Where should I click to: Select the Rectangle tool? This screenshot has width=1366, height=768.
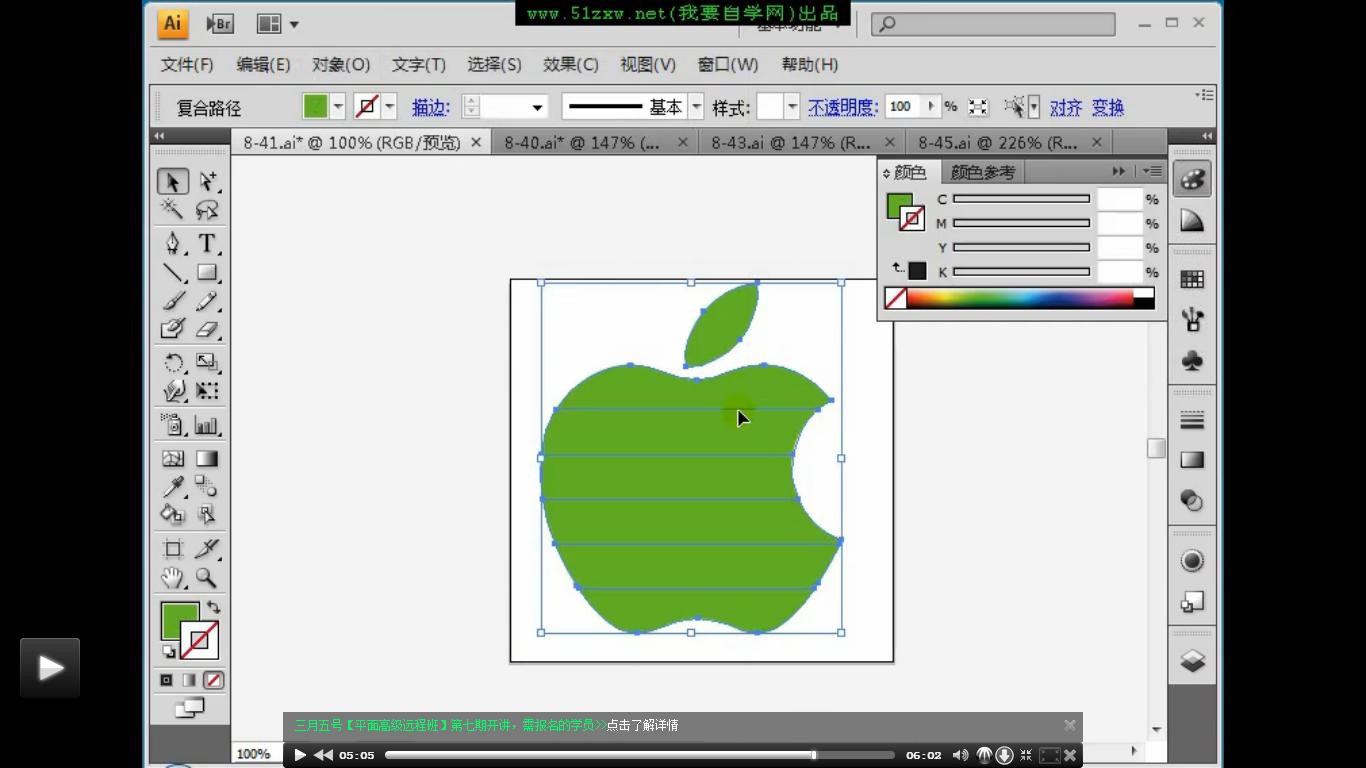(207, 272)
